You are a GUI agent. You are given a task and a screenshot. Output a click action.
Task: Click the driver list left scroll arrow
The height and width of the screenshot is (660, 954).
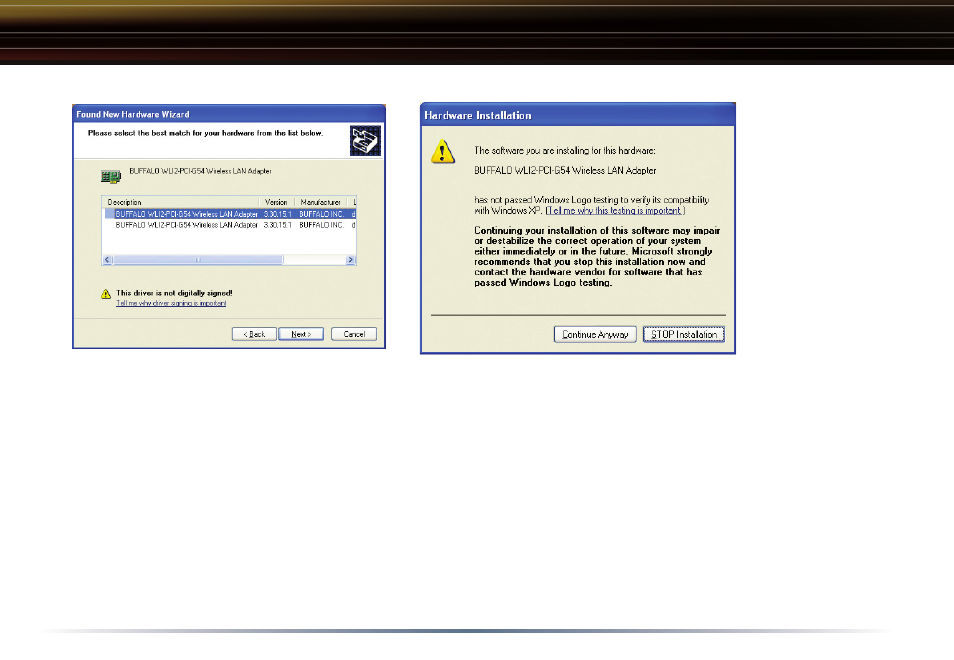(x=108, y=260)
